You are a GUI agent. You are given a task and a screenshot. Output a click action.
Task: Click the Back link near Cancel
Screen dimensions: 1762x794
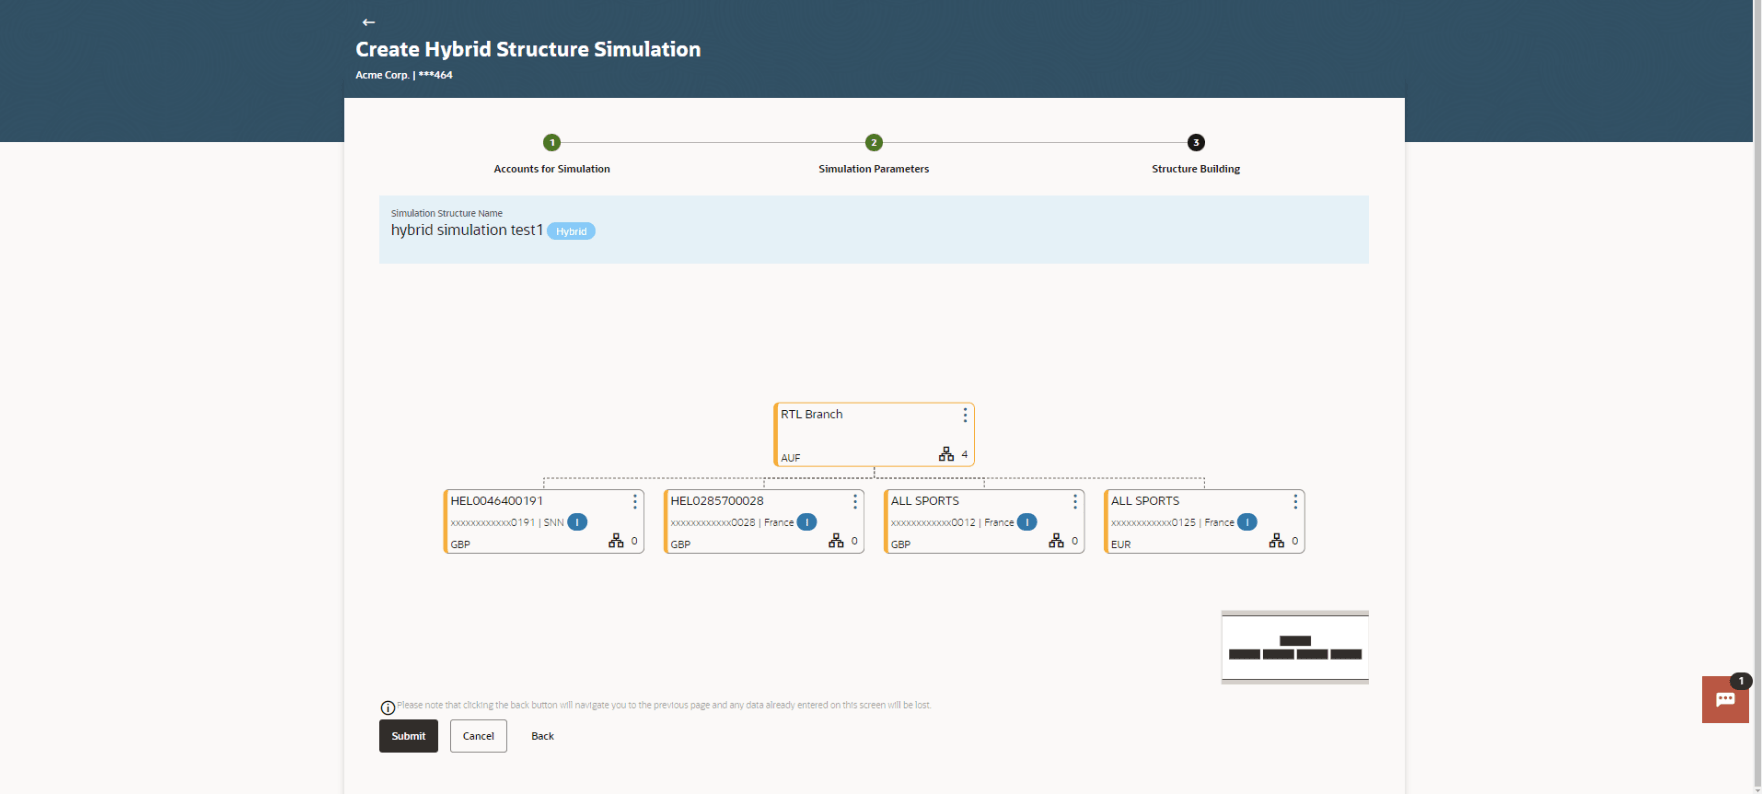tap(542, 736)
